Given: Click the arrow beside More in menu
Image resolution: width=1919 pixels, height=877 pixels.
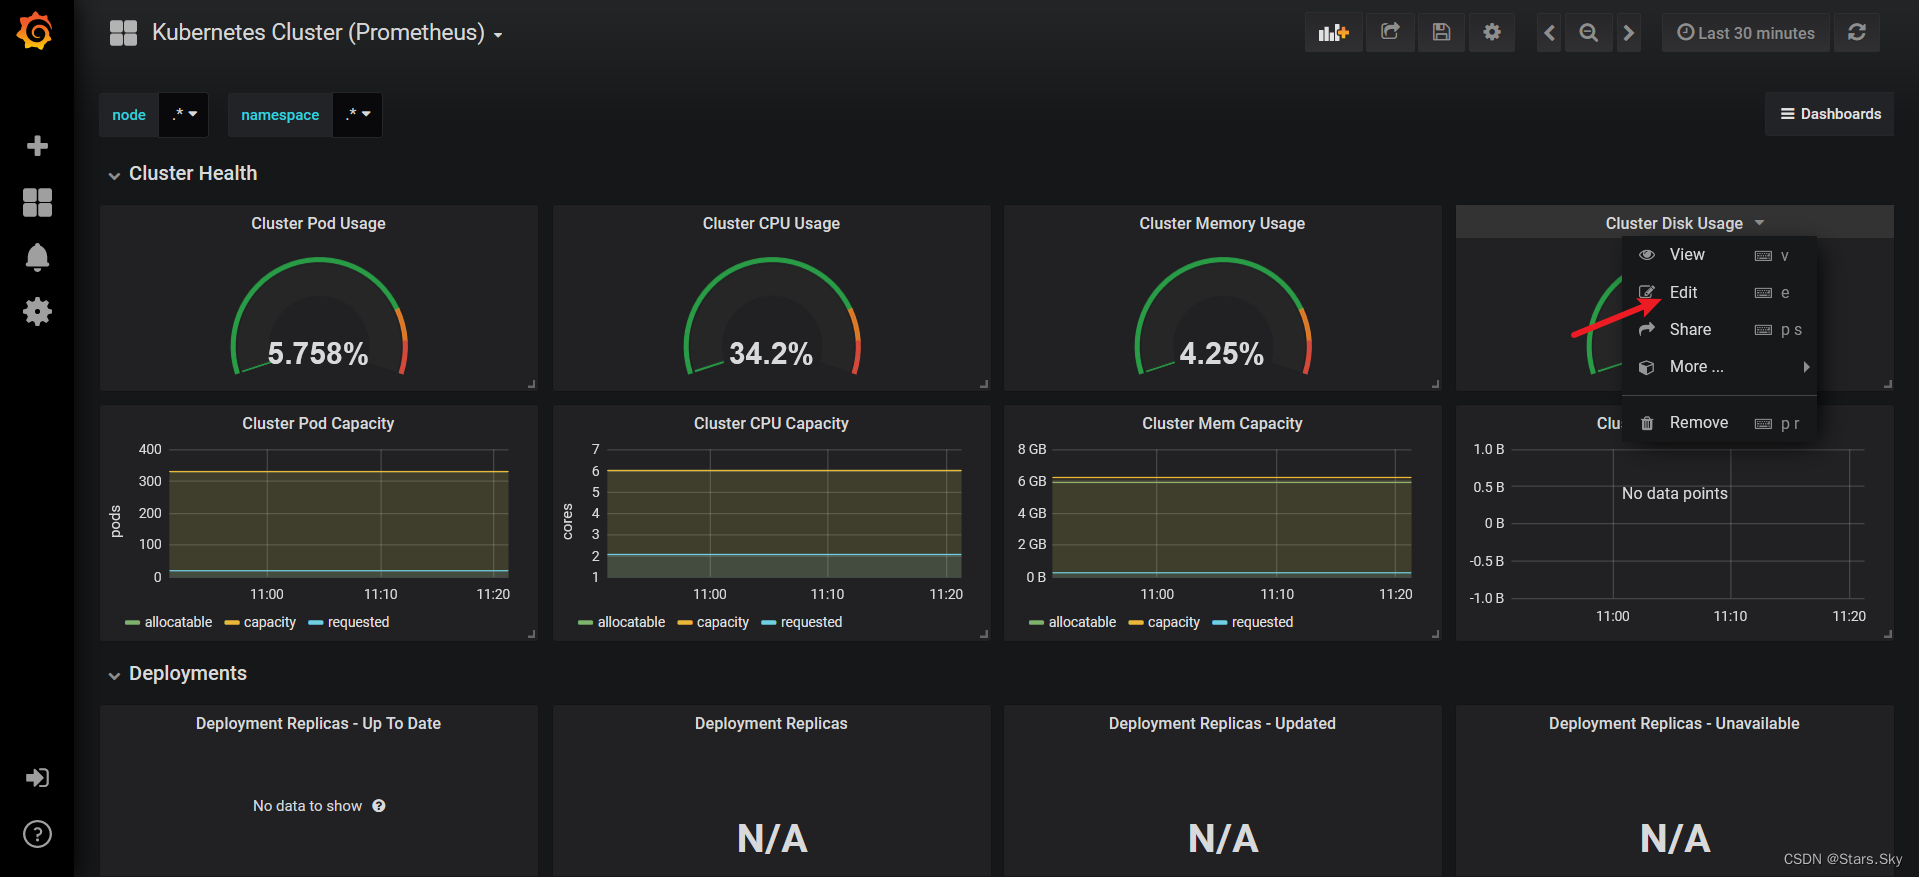Looking at the screenshot, I should [x=1806, y=367].
